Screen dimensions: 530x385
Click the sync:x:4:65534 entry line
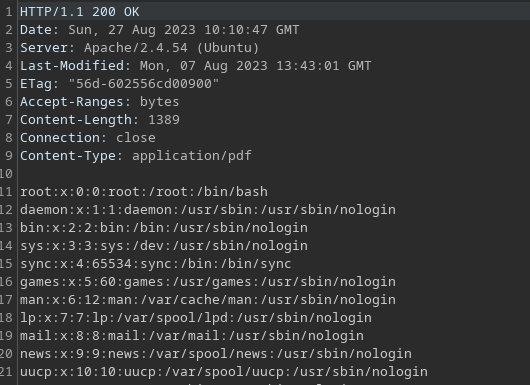point(155,264)
